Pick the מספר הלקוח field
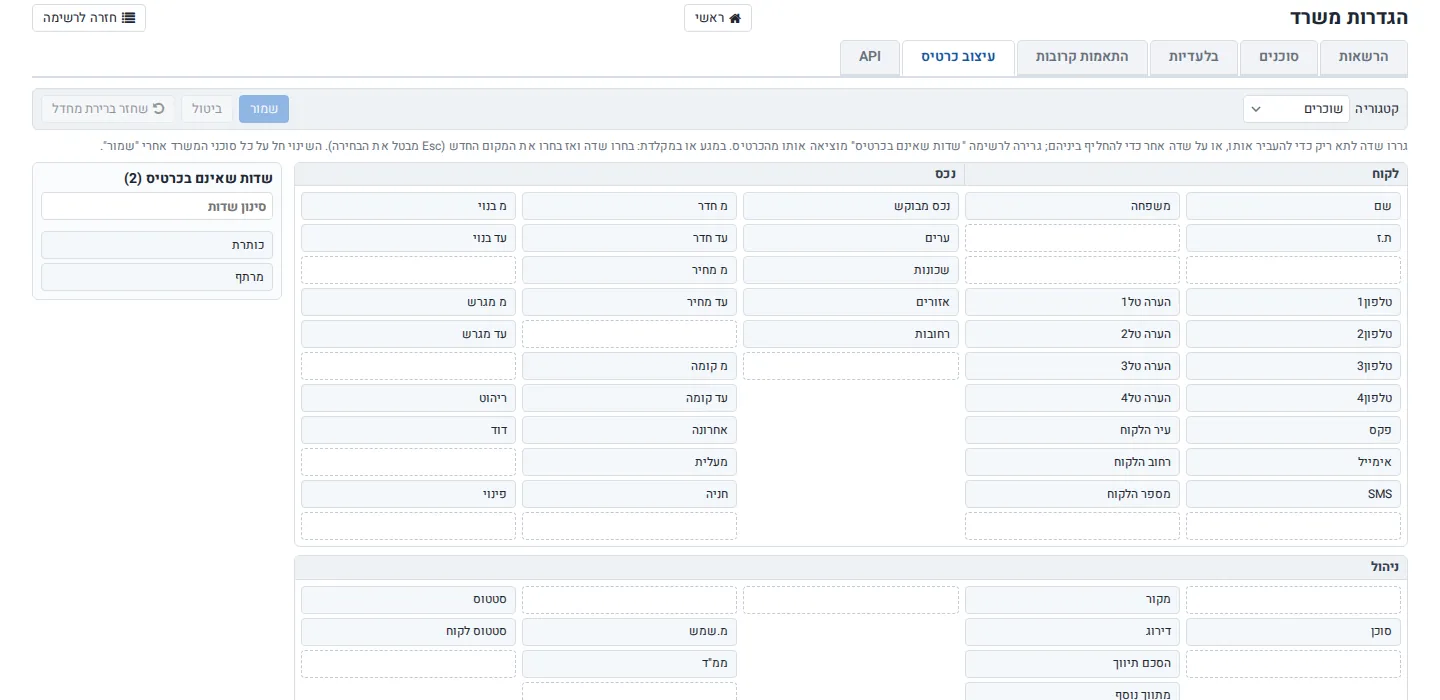Screen dimensions: 1440x700 click(x=1072, y=494)
